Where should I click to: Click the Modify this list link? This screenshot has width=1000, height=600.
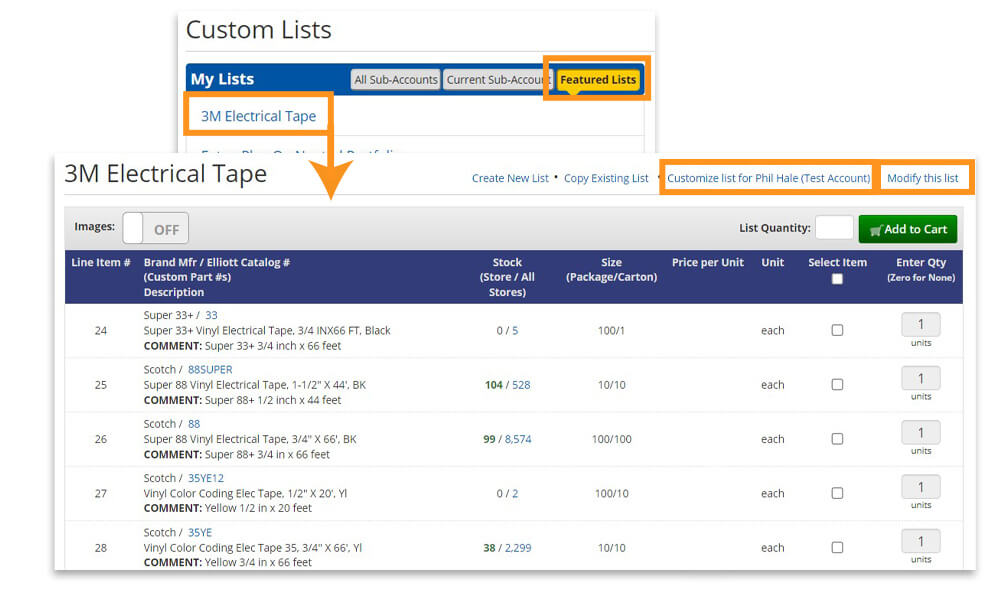[x=922, y=178]
